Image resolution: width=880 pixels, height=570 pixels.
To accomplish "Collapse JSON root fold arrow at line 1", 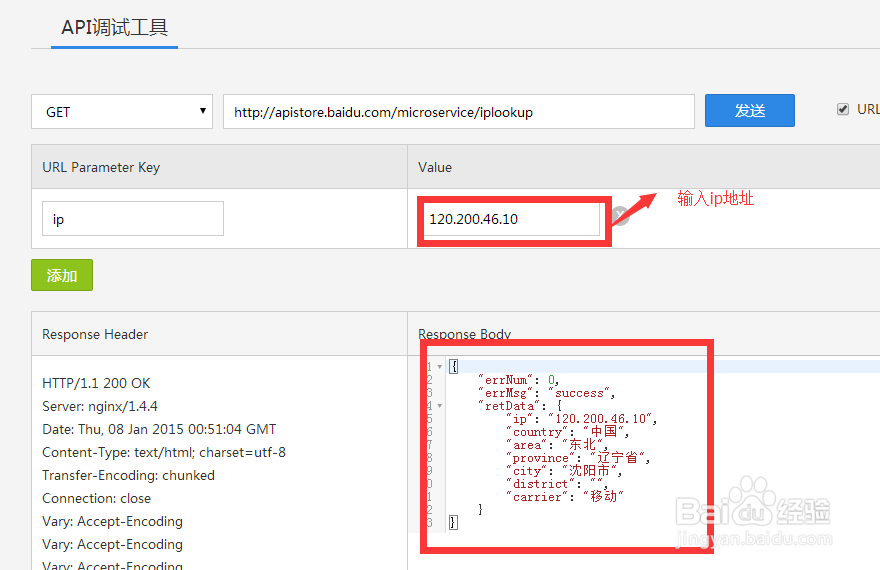I will pos(439,367).
